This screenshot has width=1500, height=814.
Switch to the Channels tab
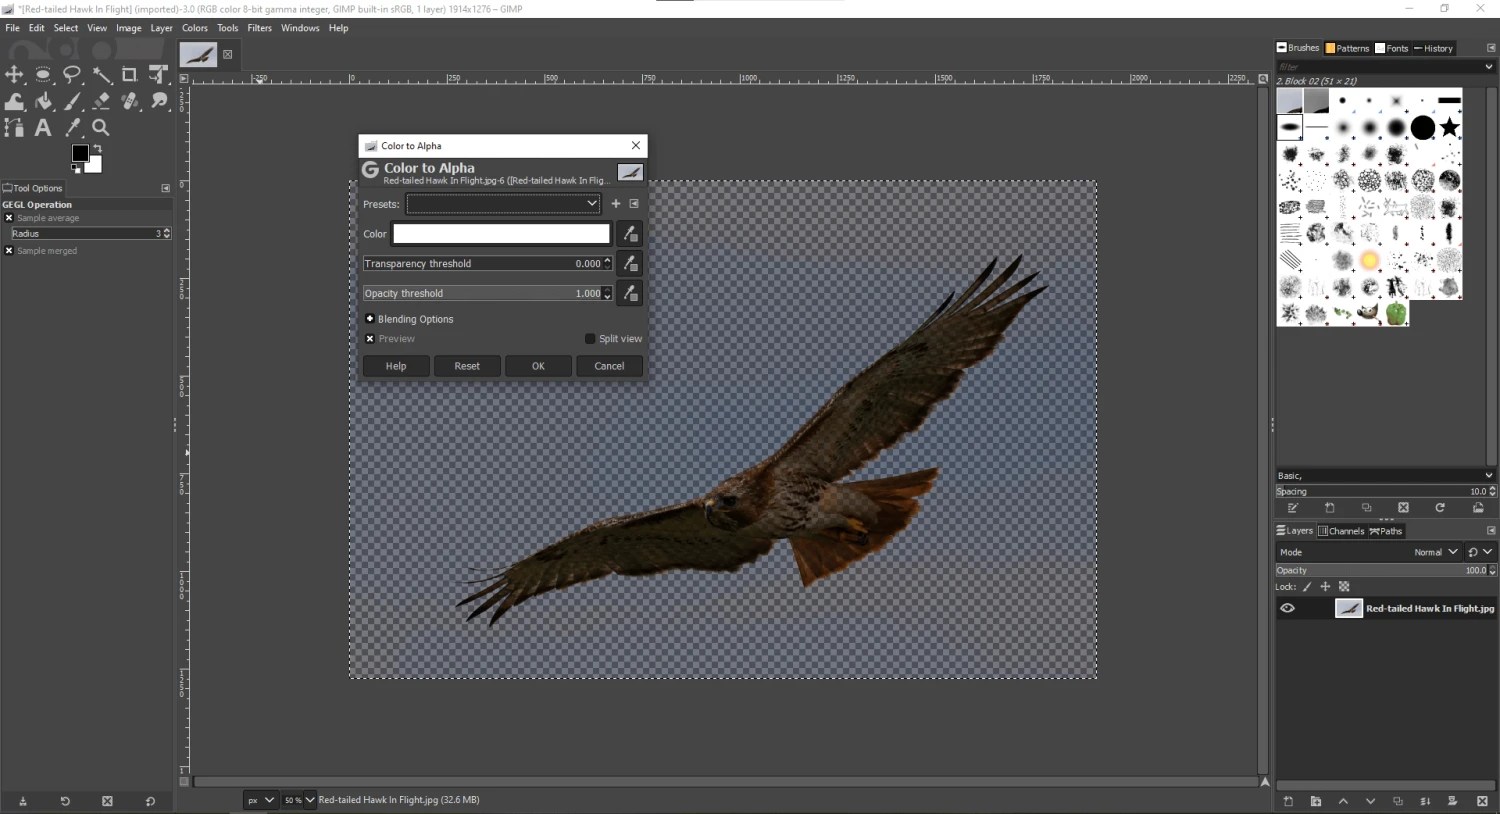click(x=1344, y=531)
